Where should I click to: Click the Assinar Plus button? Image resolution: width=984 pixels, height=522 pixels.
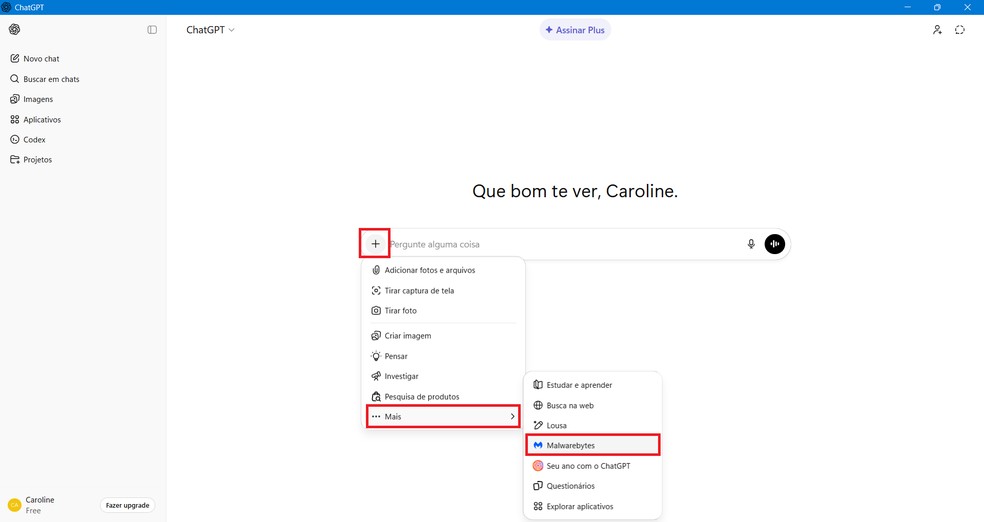point(575,29)
